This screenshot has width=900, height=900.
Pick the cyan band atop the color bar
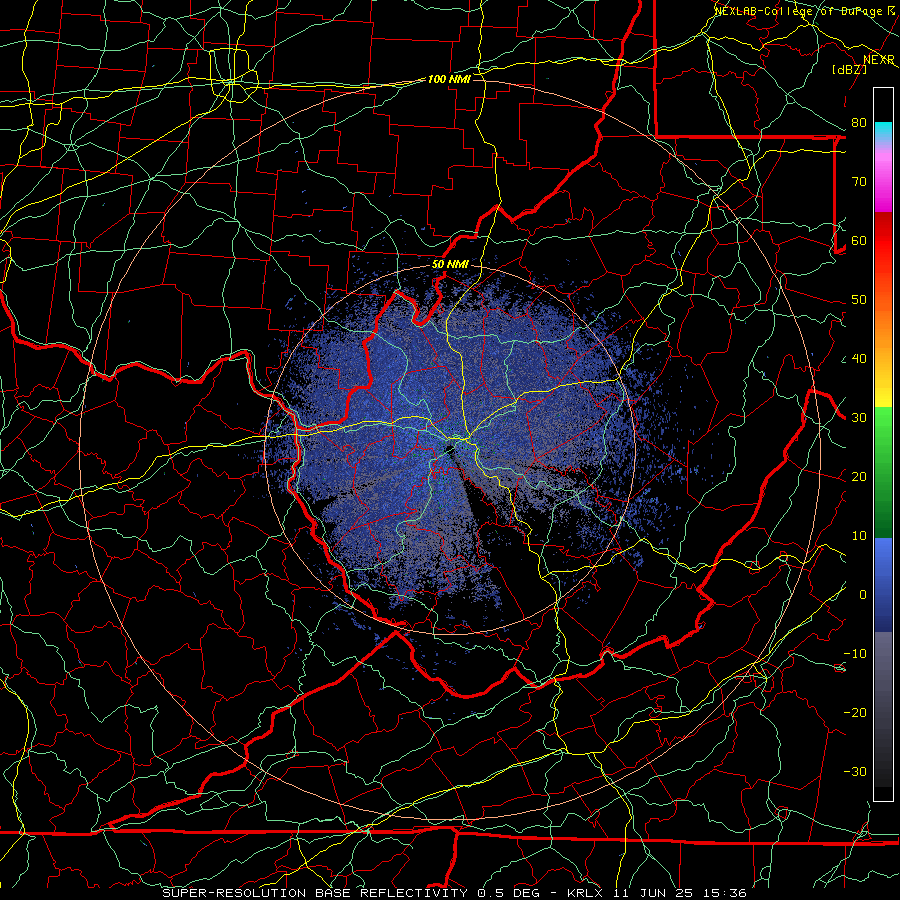883,133
